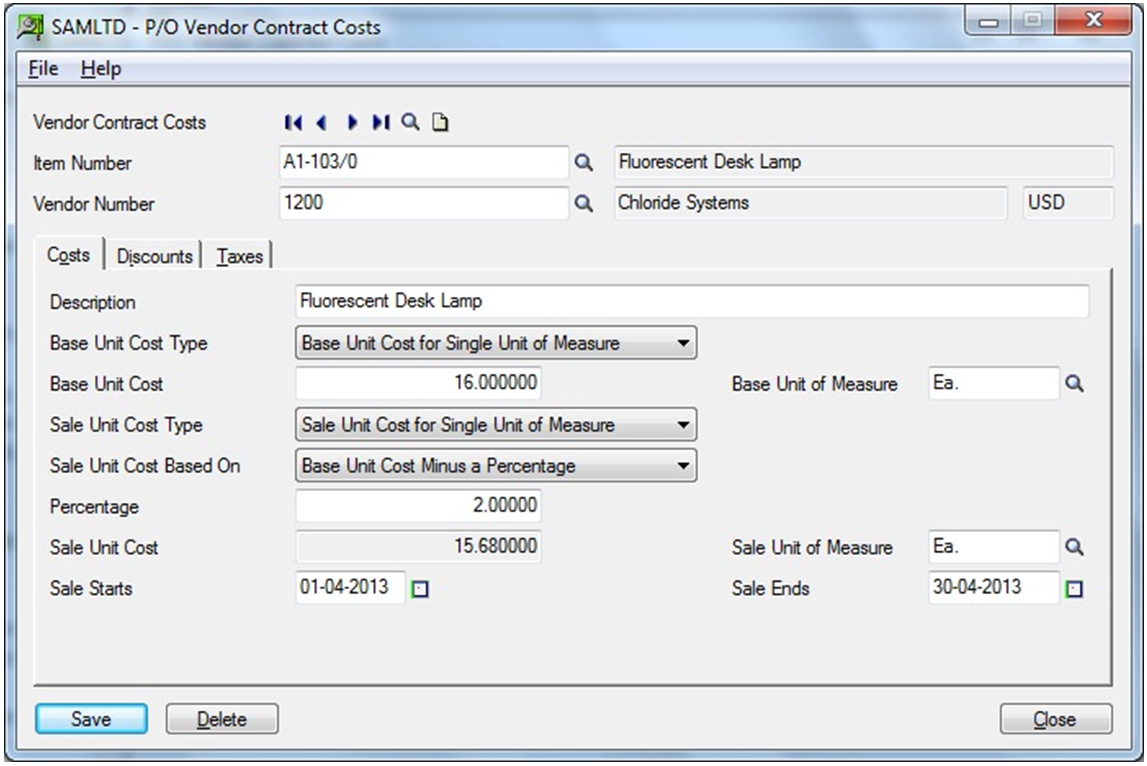
Task: Click the Vendor Number field 1200
Action: [x=424, y=203]
